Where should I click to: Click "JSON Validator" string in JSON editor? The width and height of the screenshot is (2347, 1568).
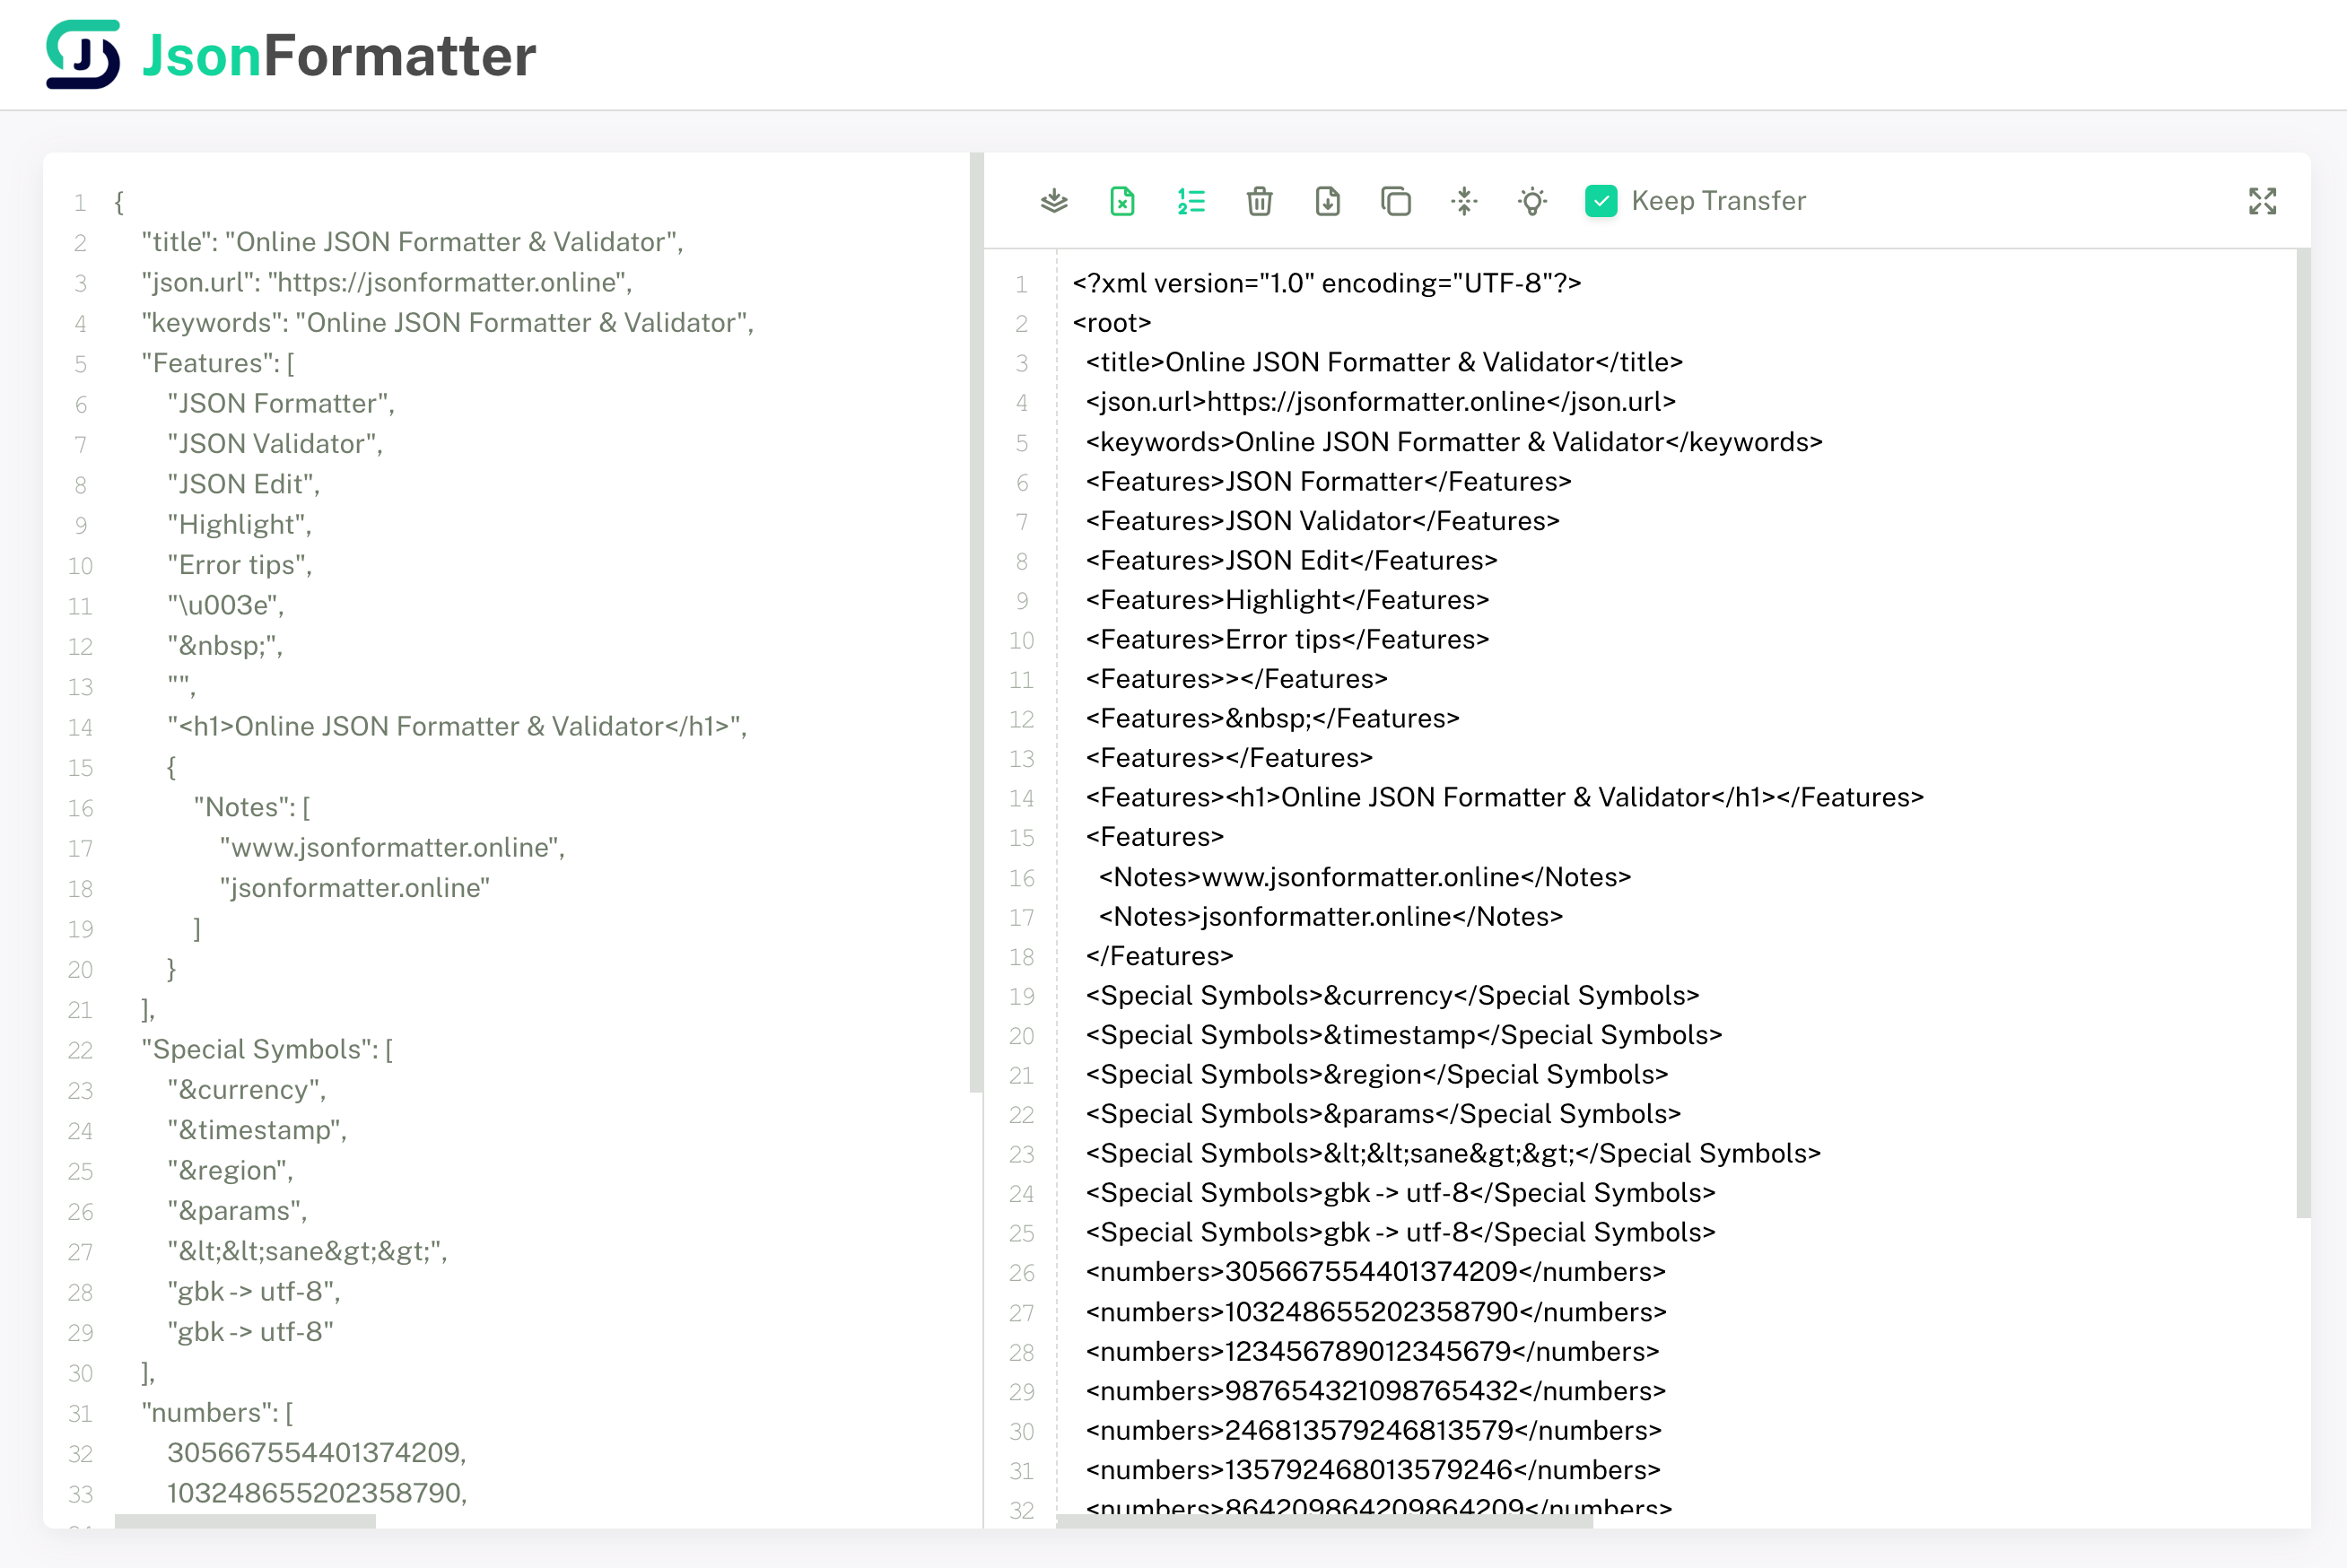[275, 444]
